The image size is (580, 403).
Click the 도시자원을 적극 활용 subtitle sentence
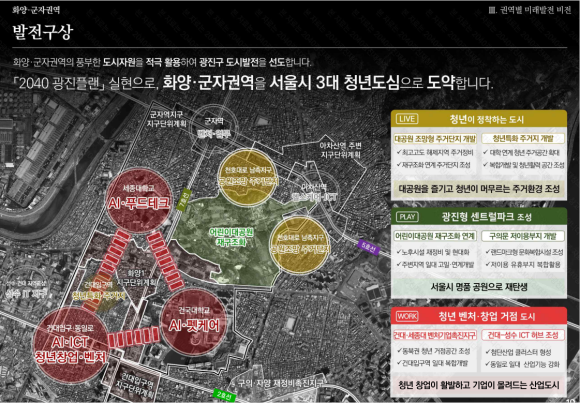coord(162,62)
